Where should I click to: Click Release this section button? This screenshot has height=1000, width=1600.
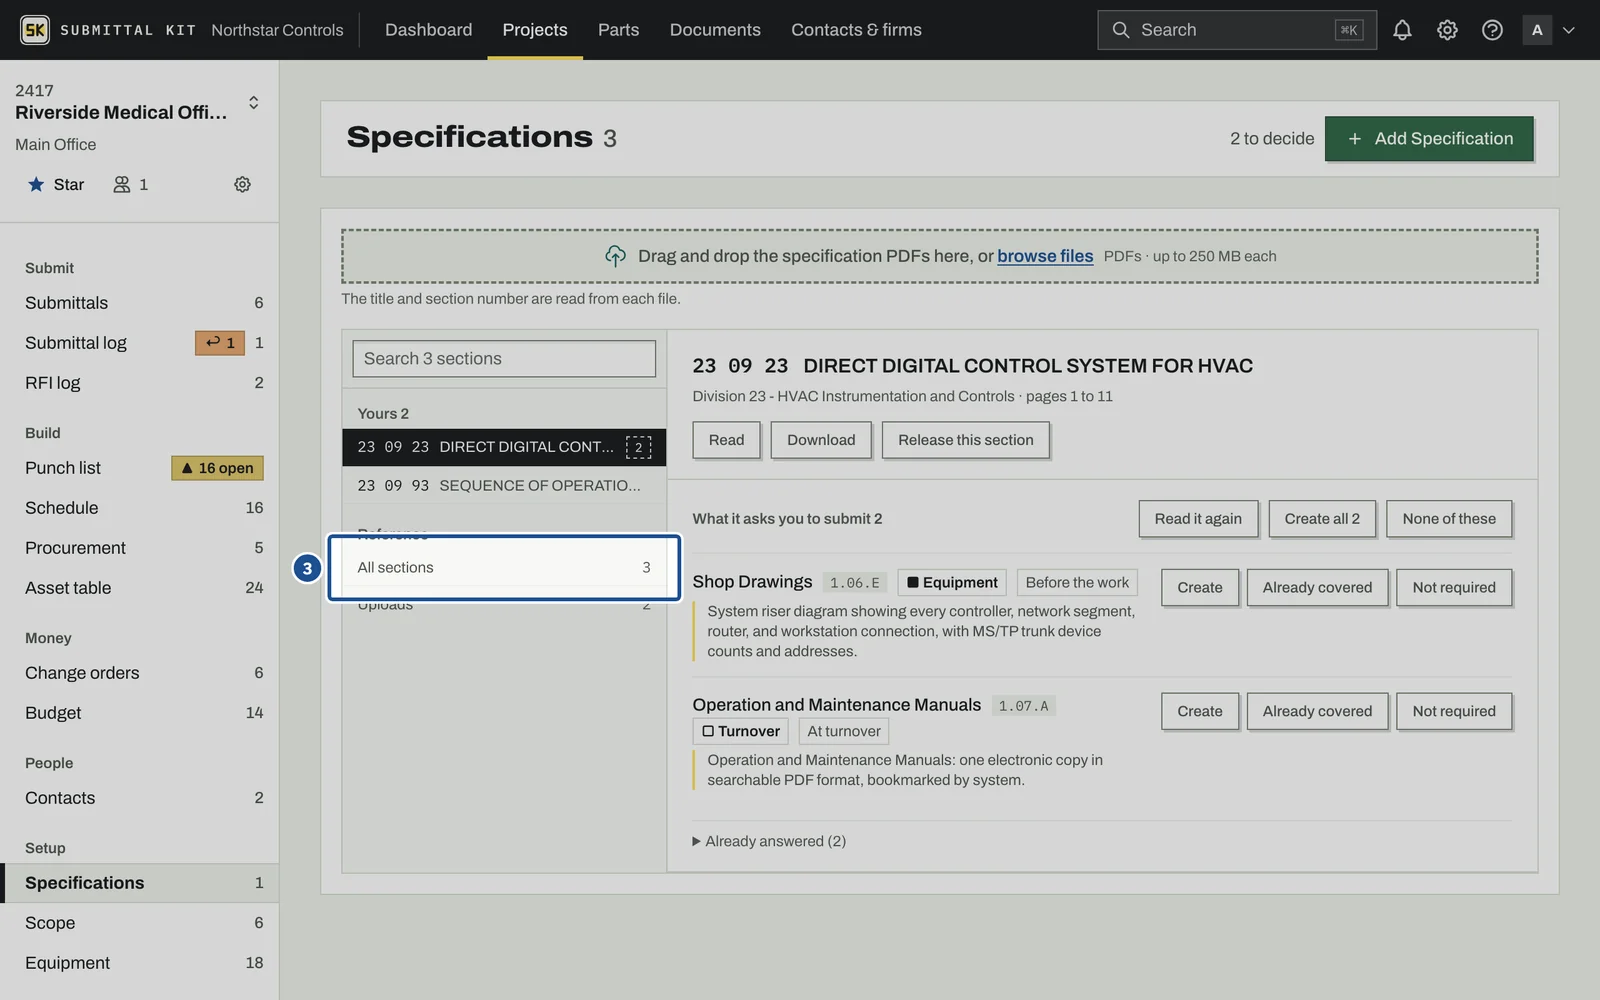(x=965, y=440)
